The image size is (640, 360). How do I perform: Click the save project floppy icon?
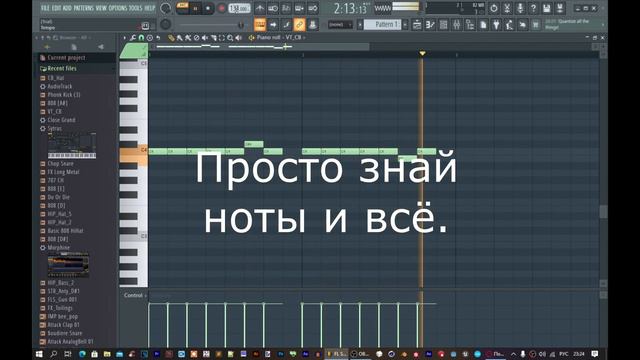point(547,8)
